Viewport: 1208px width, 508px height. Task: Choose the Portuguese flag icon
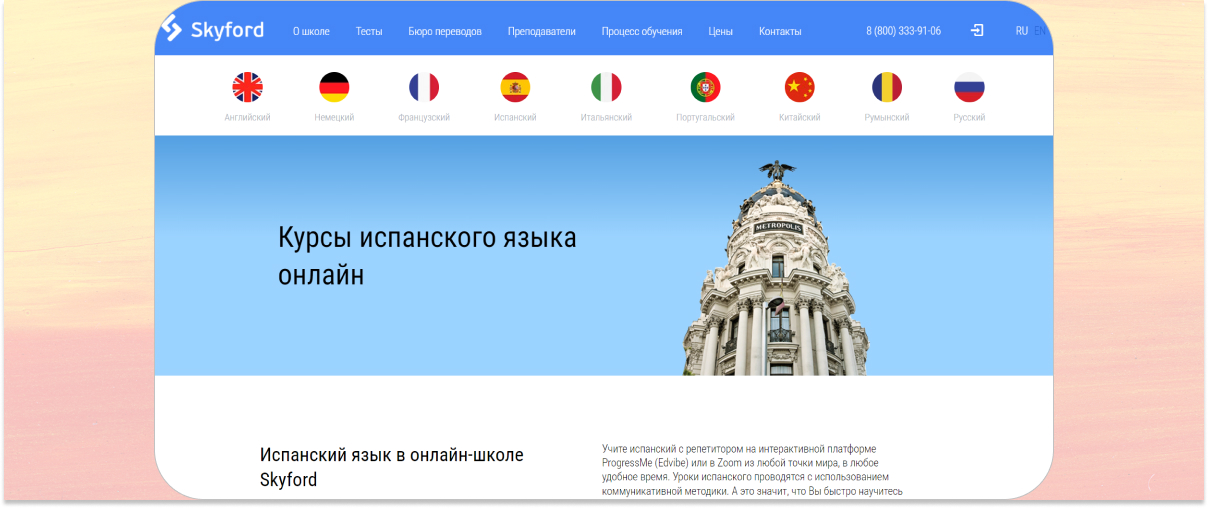click(x=705, y=88)
